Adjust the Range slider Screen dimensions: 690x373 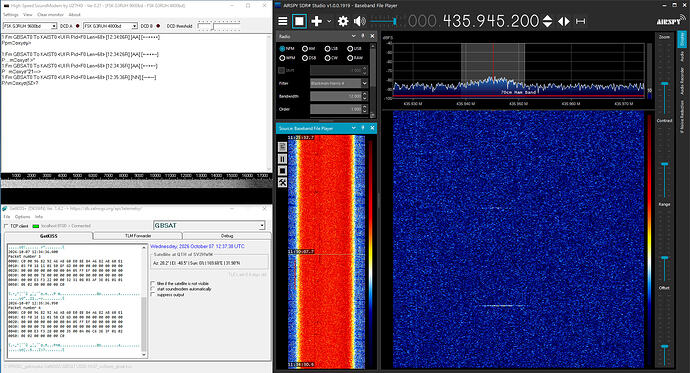[664, 258]
